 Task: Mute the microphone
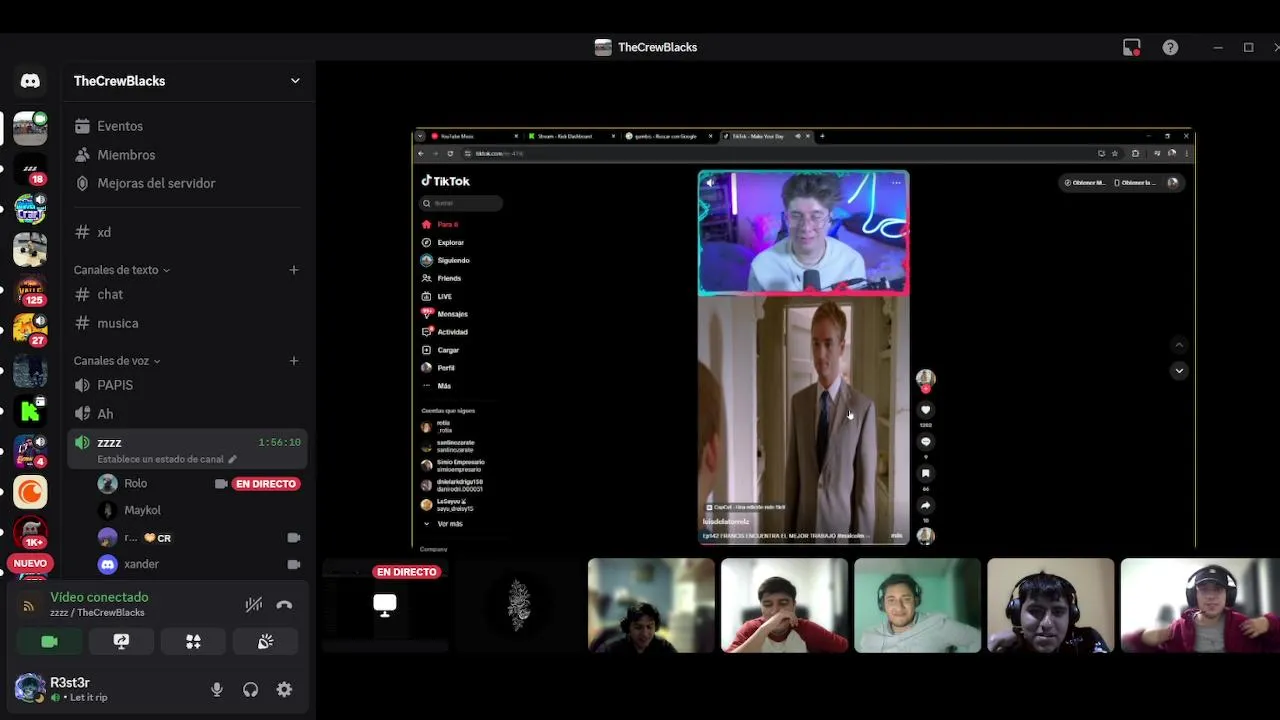[217, 689]
